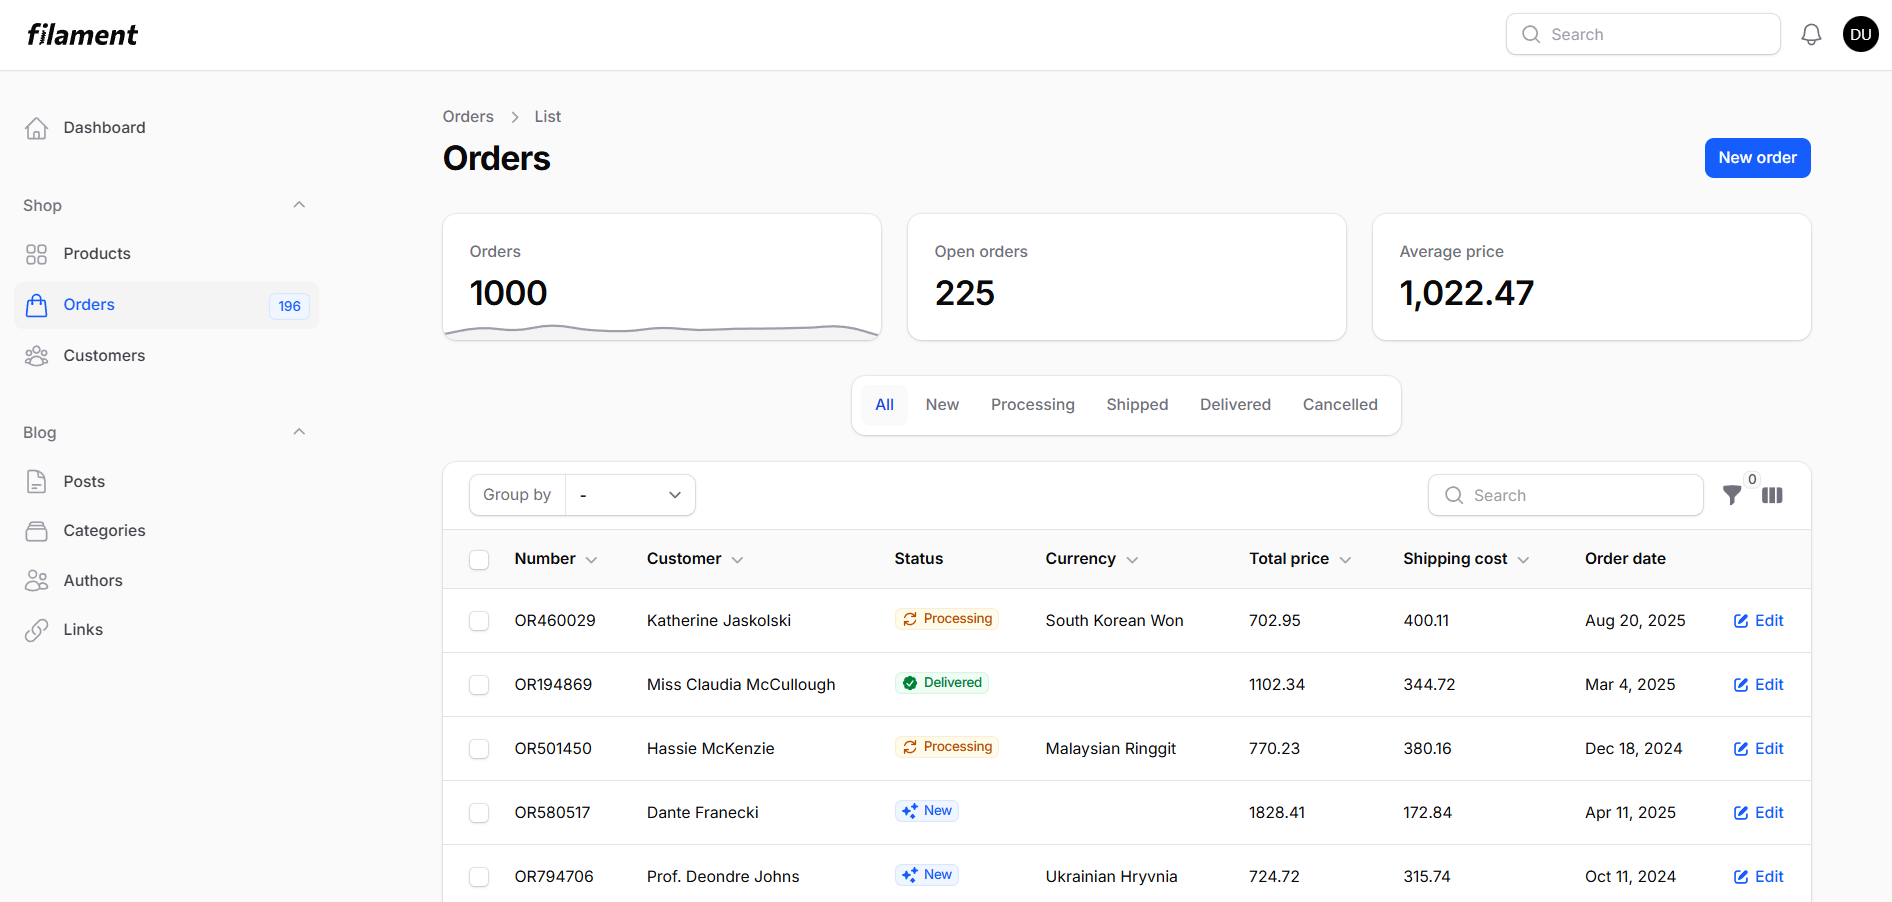Check the box for order OR460029
Screen dimensions: 1892x902
479,621
